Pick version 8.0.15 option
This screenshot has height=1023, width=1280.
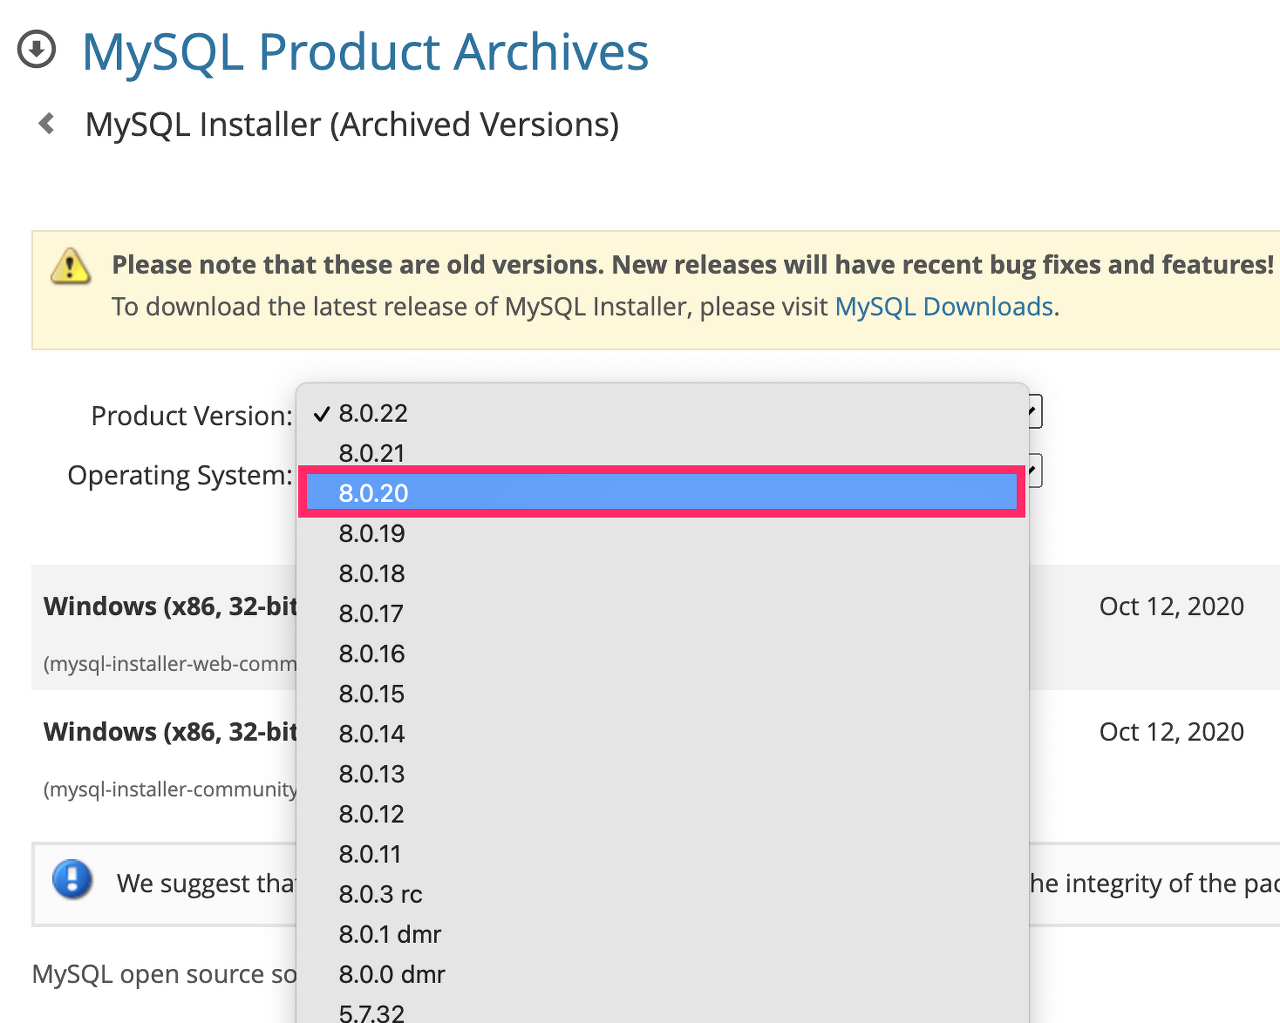coord(372,693)
